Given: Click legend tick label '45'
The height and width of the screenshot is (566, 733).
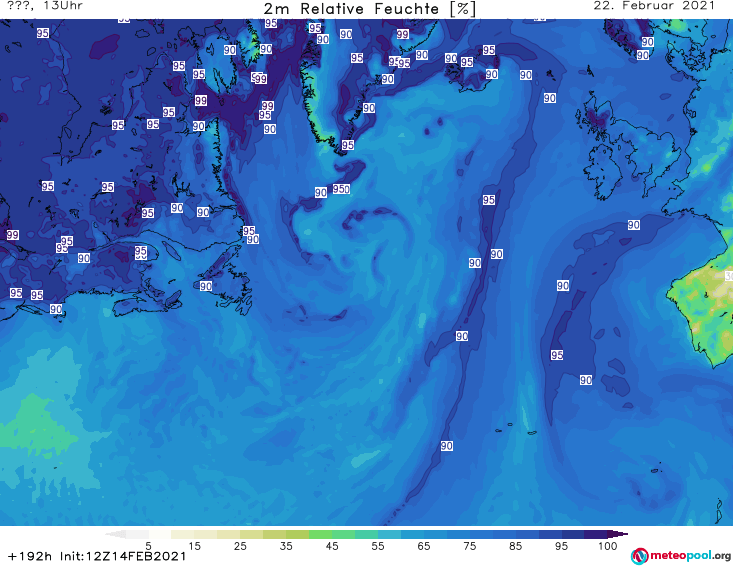Looking at the screenshot, I should [x=331, y=546].
